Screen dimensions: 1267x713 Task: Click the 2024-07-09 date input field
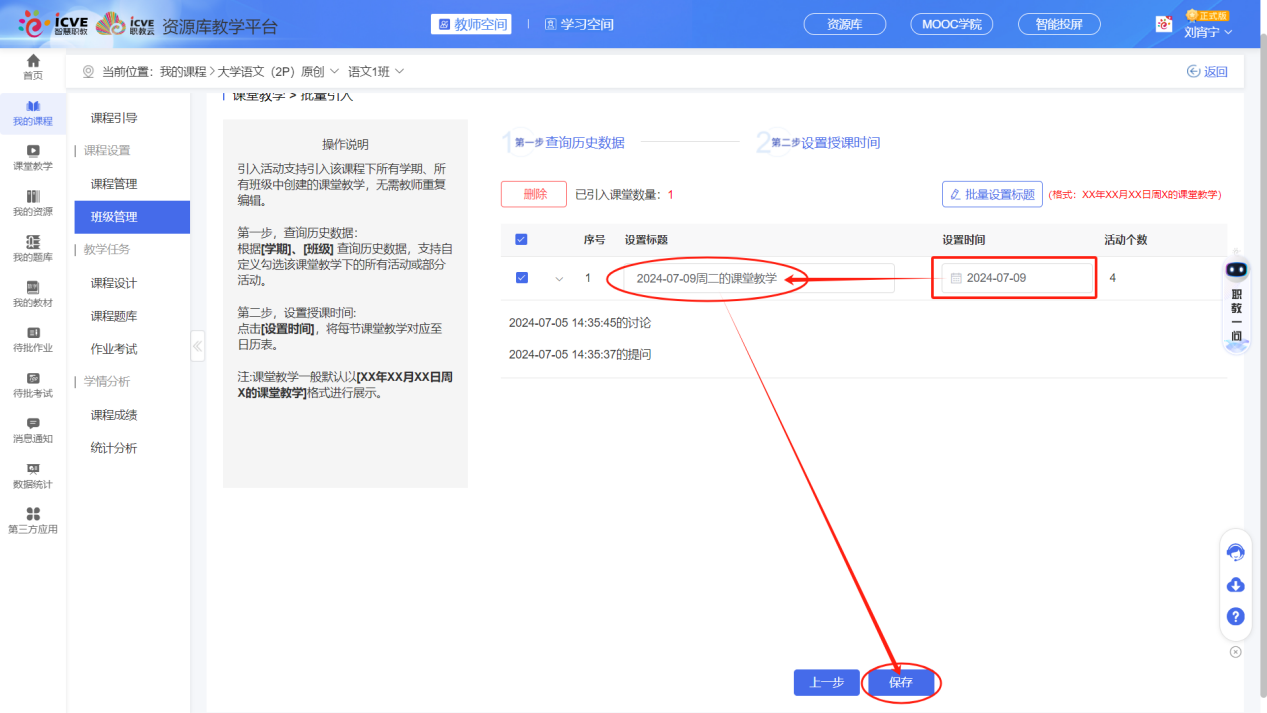(x=1013, y=277)
